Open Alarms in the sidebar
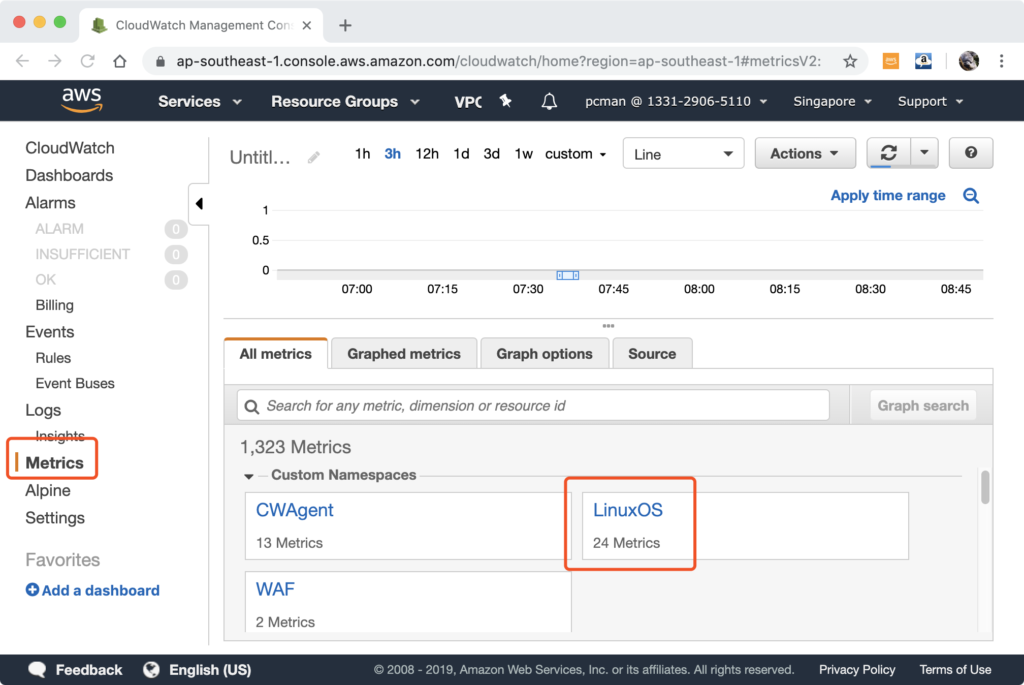The width and height of the screenshot is (1024, 685). [x=50, y=203]
